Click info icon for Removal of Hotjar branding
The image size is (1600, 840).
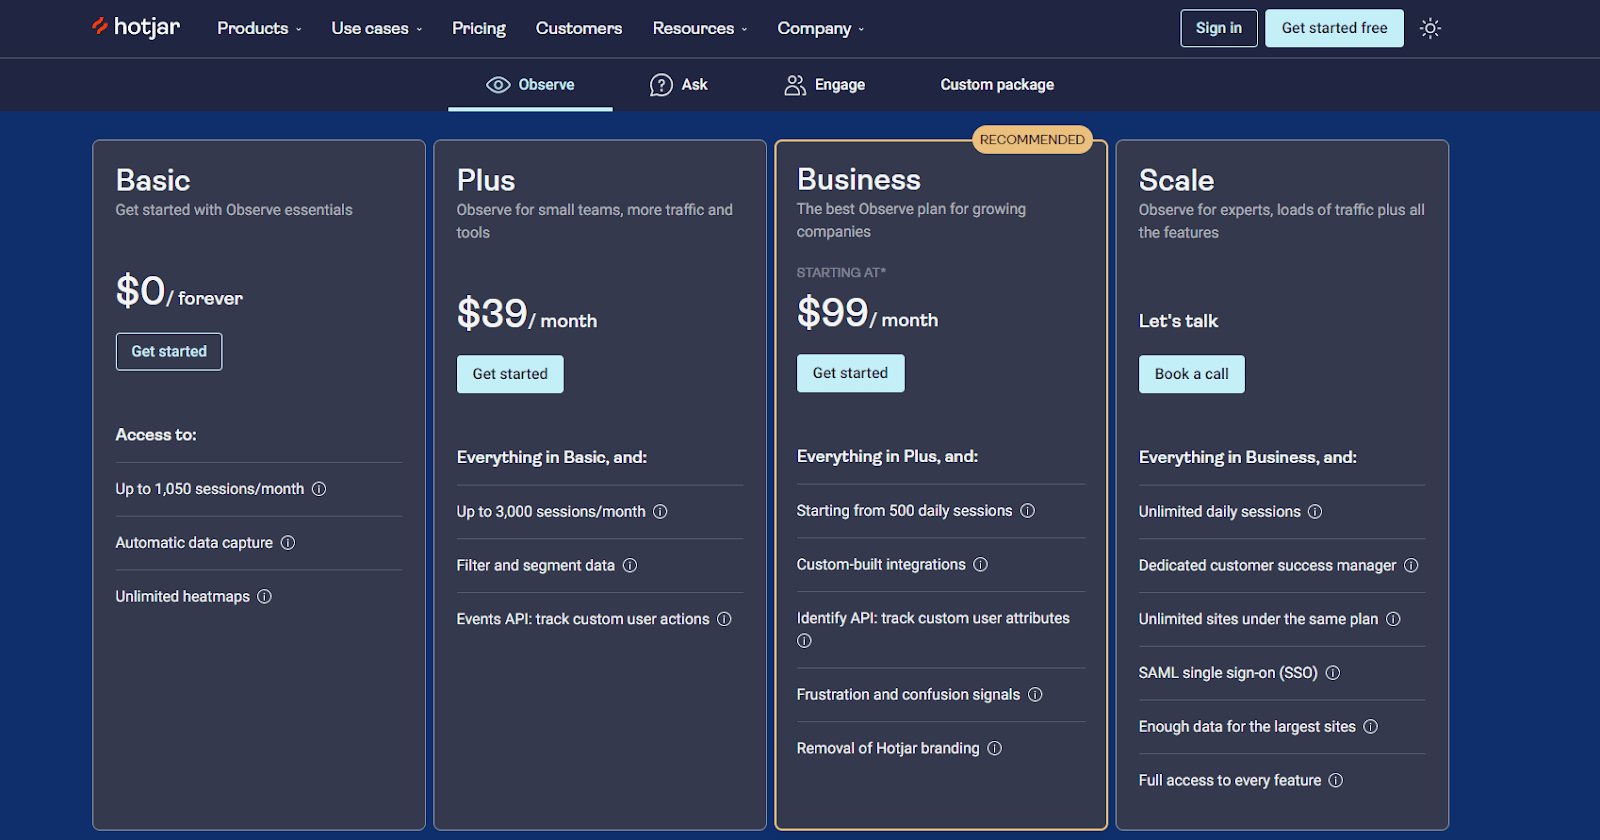pos(995,749)
